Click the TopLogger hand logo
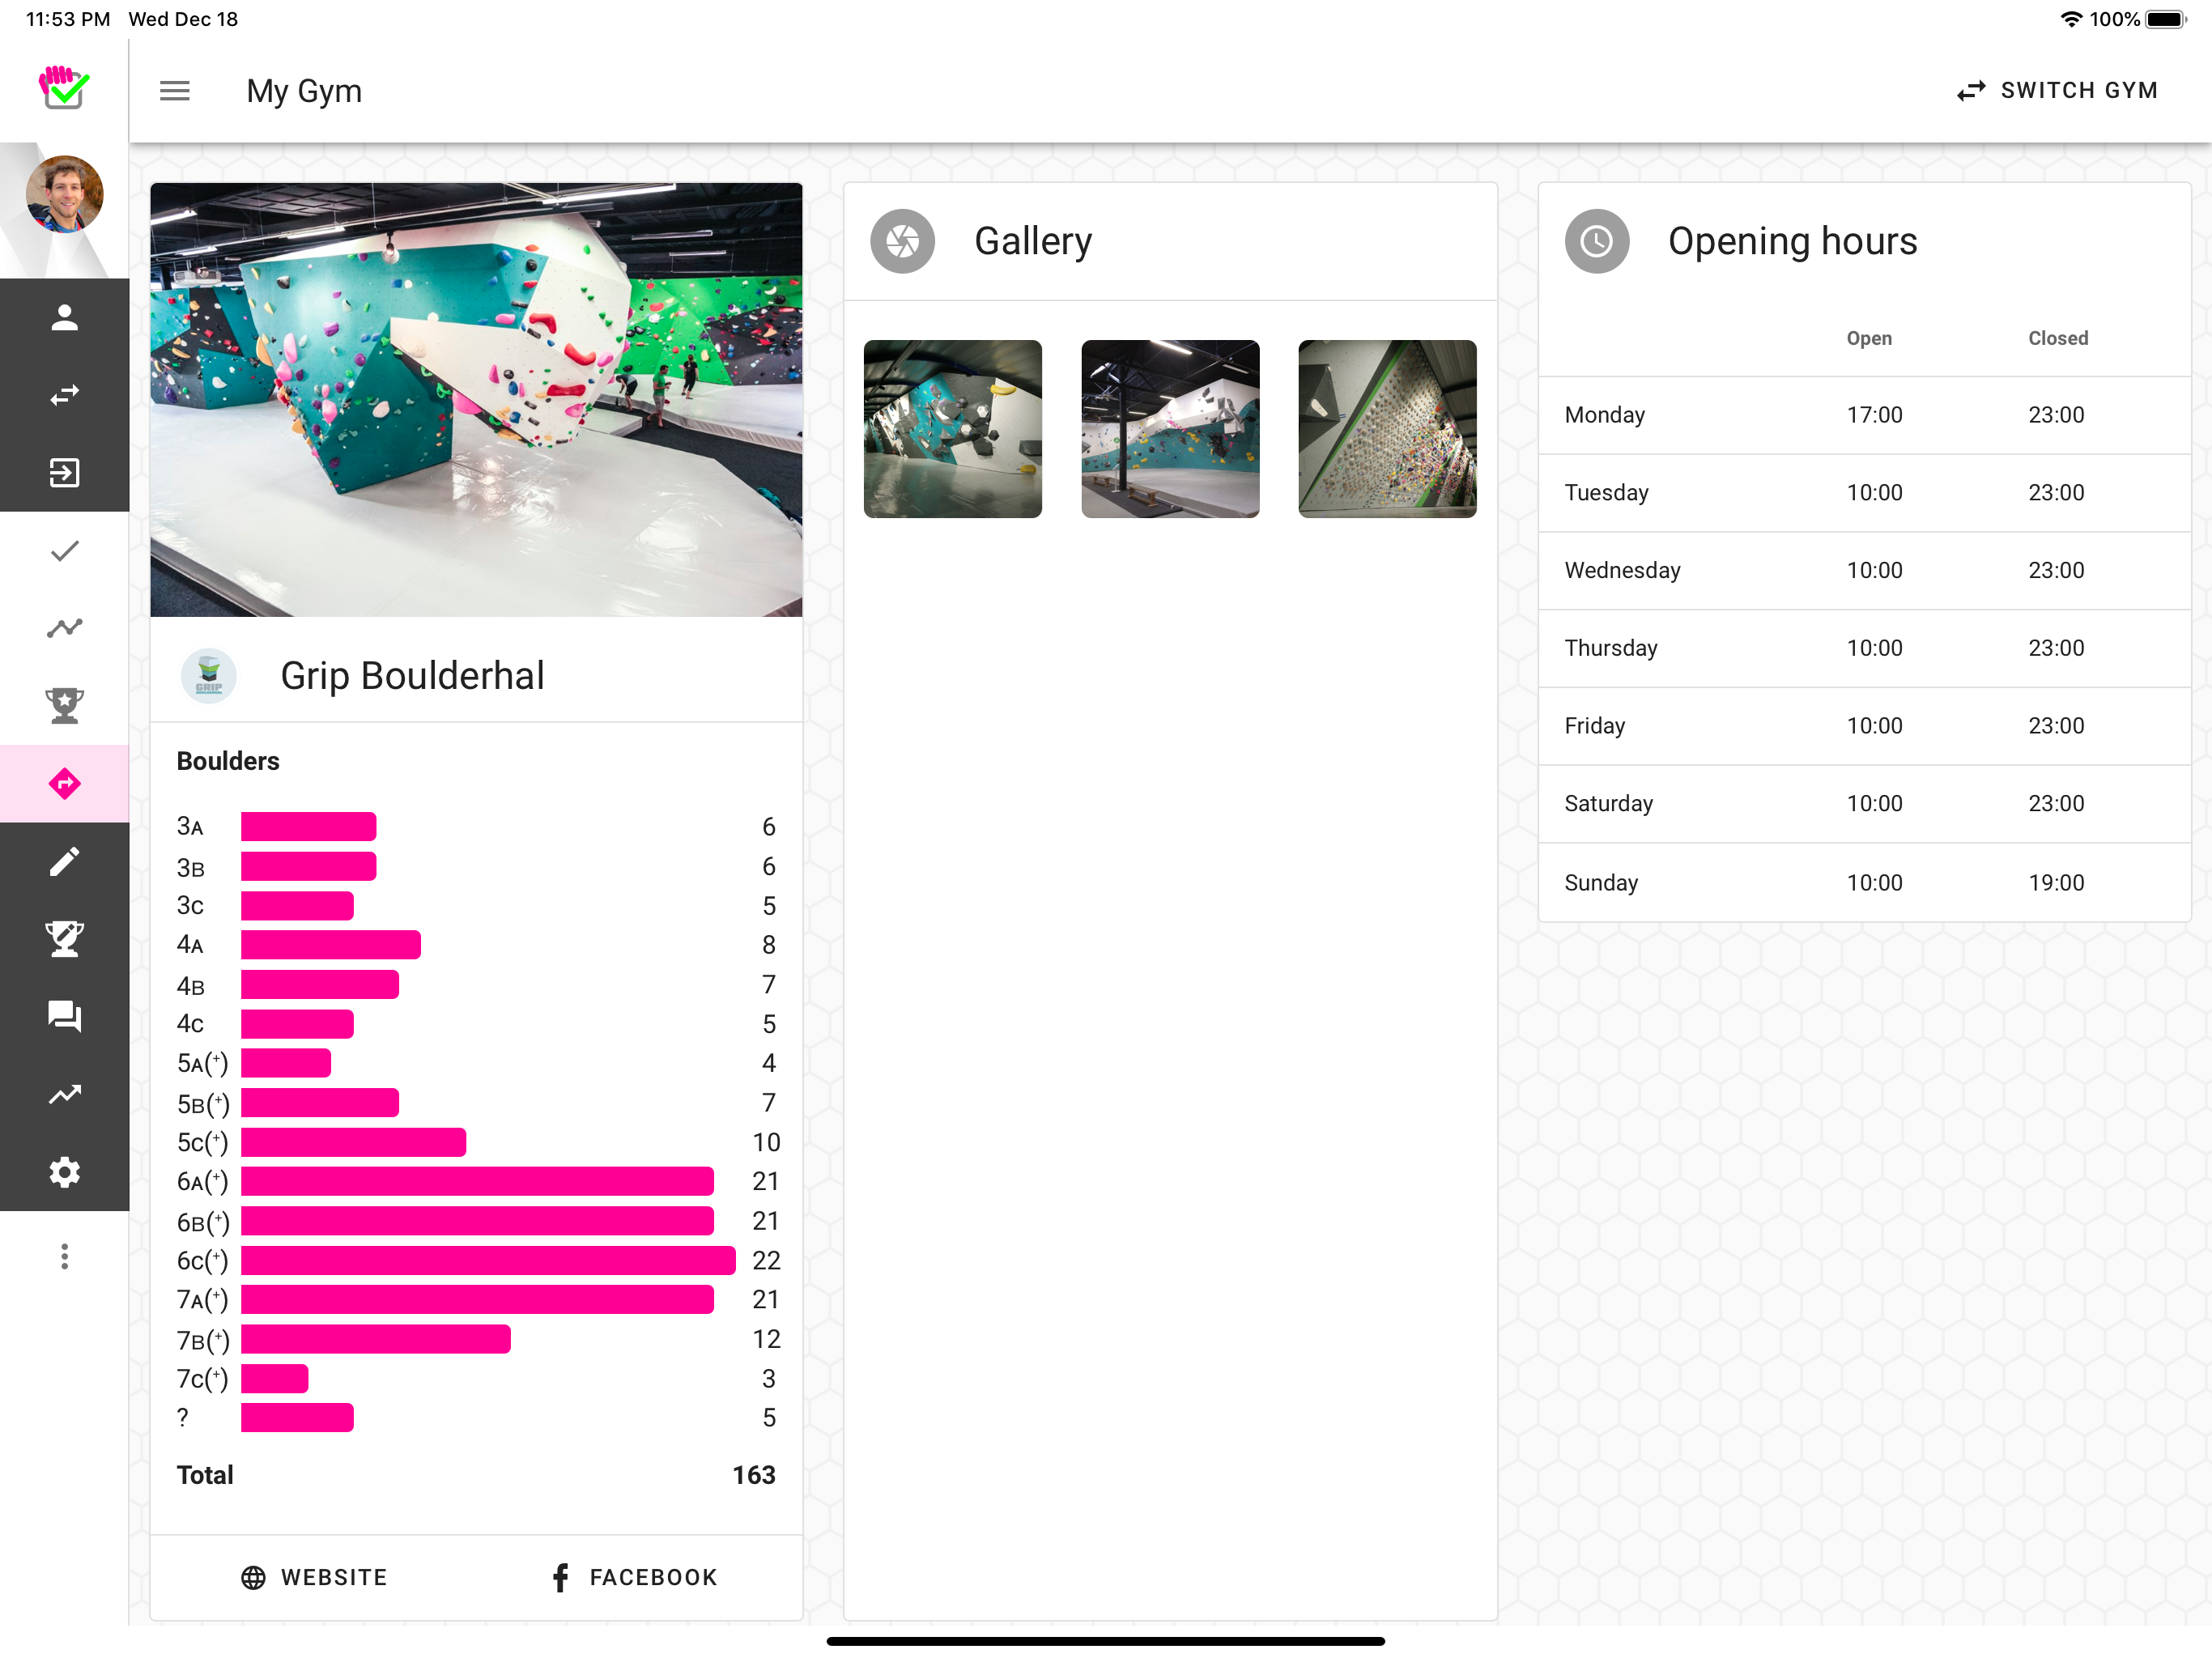 (x=64, y=87)
